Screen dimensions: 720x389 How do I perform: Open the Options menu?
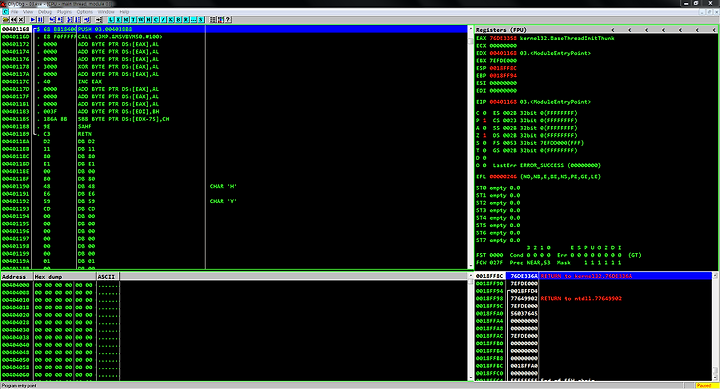click(x=84, y=12)
